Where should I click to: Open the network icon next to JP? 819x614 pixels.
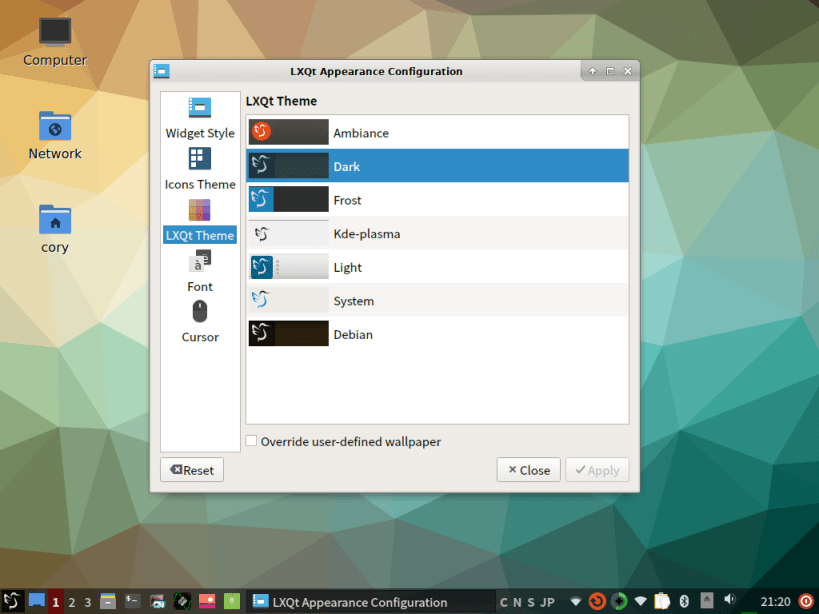(x=576, y=601)
